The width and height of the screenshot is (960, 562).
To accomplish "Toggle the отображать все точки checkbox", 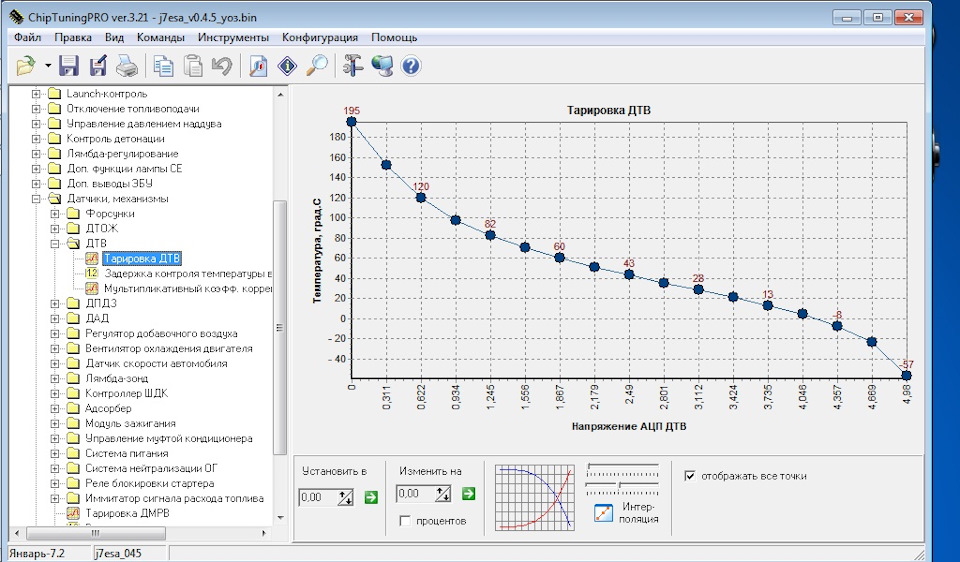I will click(688, 476).
